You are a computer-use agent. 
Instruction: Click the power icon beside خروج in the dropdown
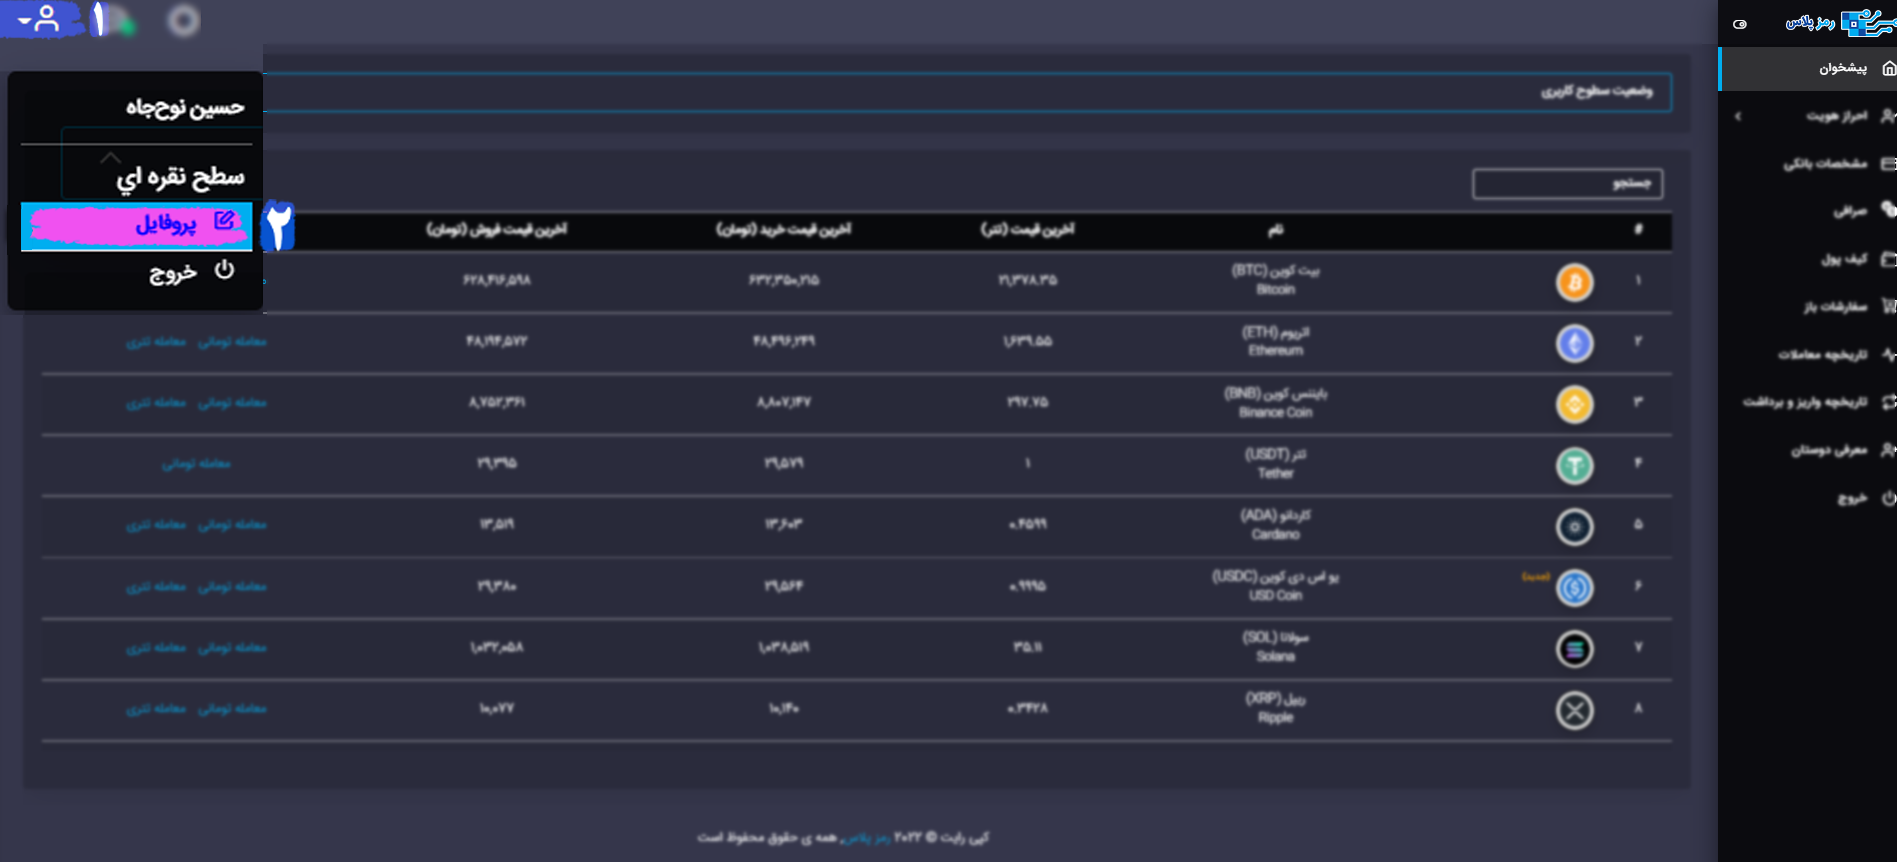pos(224,270)
